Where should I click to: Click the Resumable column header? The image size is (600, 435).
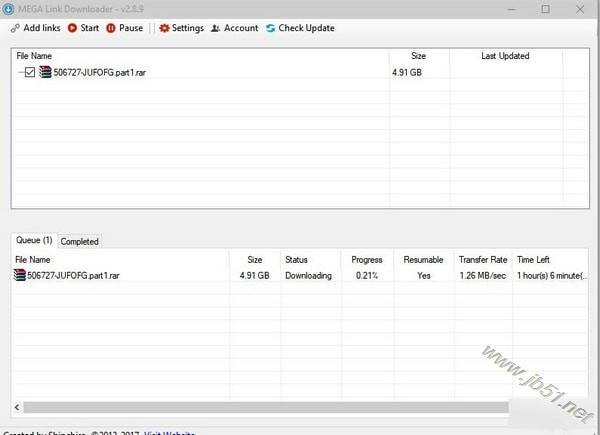[x=423, y=260]
